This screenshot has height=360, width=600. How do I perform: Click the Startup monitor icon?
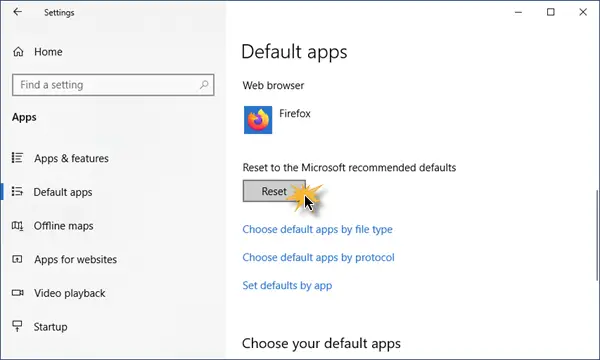pyautogui.click(x=17, y=326)
